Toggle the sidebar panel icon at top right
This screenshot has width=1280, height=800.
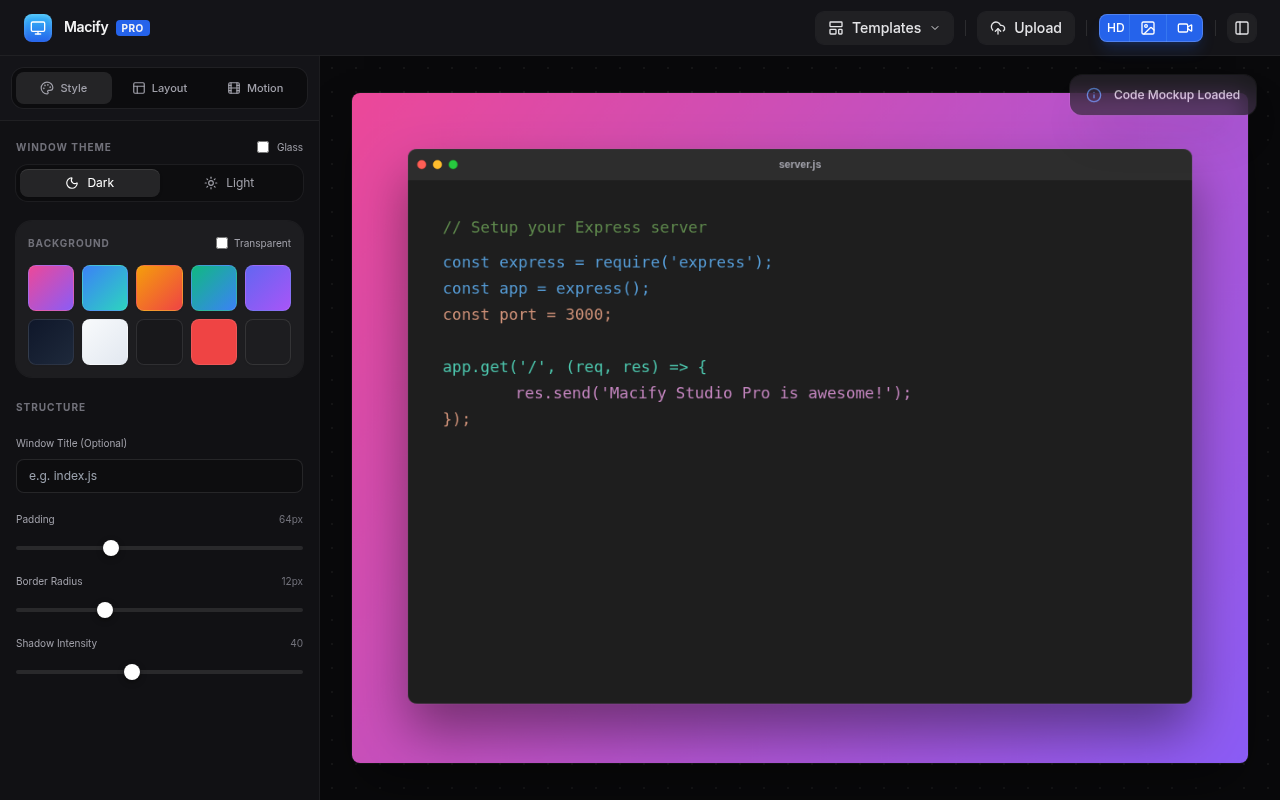1241,27
